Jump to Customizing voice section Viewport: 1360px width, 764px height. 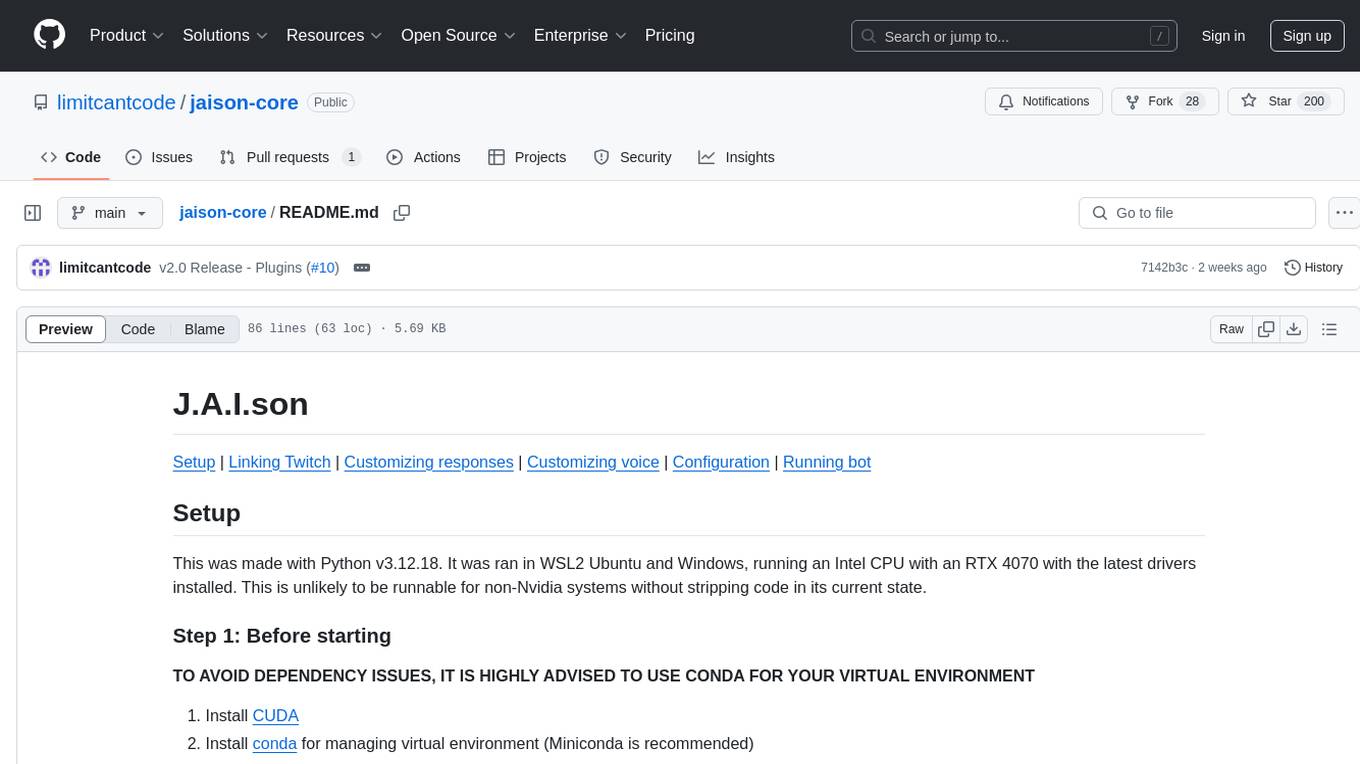(593, 462)
